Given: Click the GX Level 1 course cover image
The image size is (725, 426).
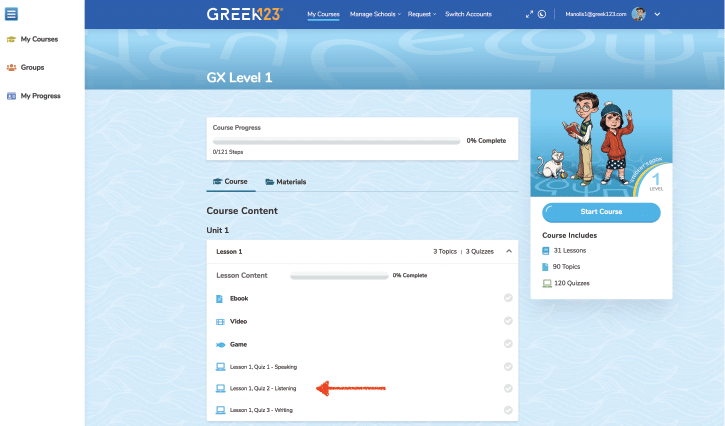Looking at the screenshot, I should [601, 143].
